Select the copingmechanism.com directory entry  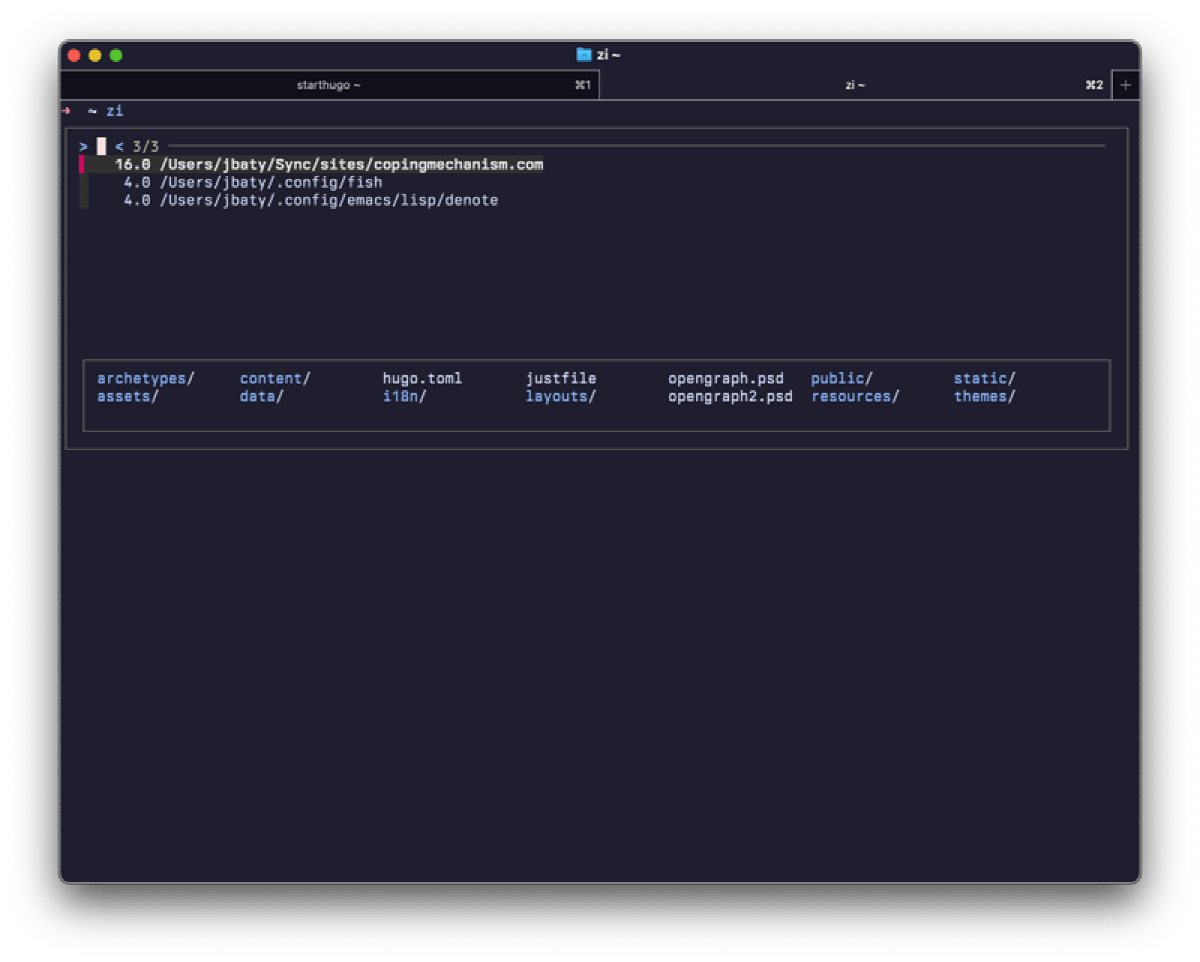tap(350, 164)
